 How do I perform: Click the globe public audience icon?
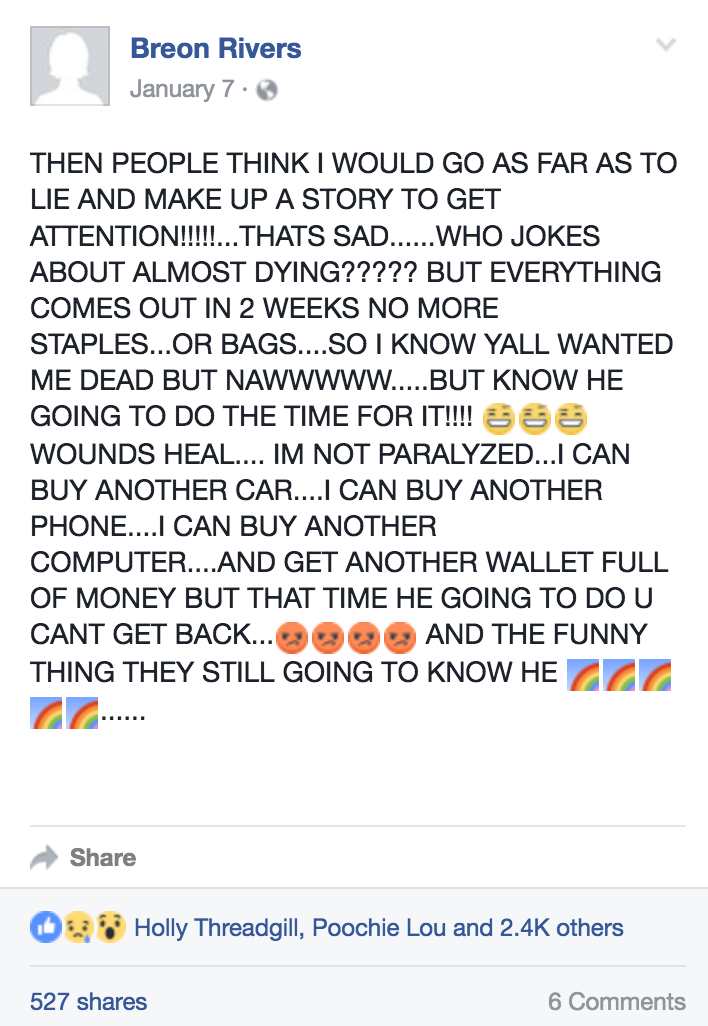(267, 90)
